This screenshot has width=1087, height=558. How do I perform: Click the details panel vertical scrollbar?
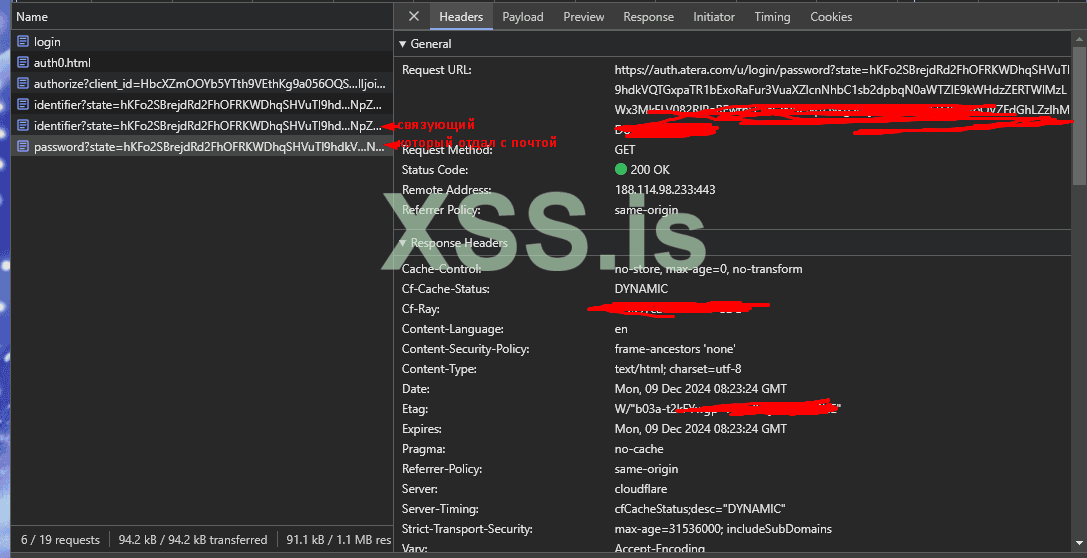pyautogui.click(x=1079, y=116)
